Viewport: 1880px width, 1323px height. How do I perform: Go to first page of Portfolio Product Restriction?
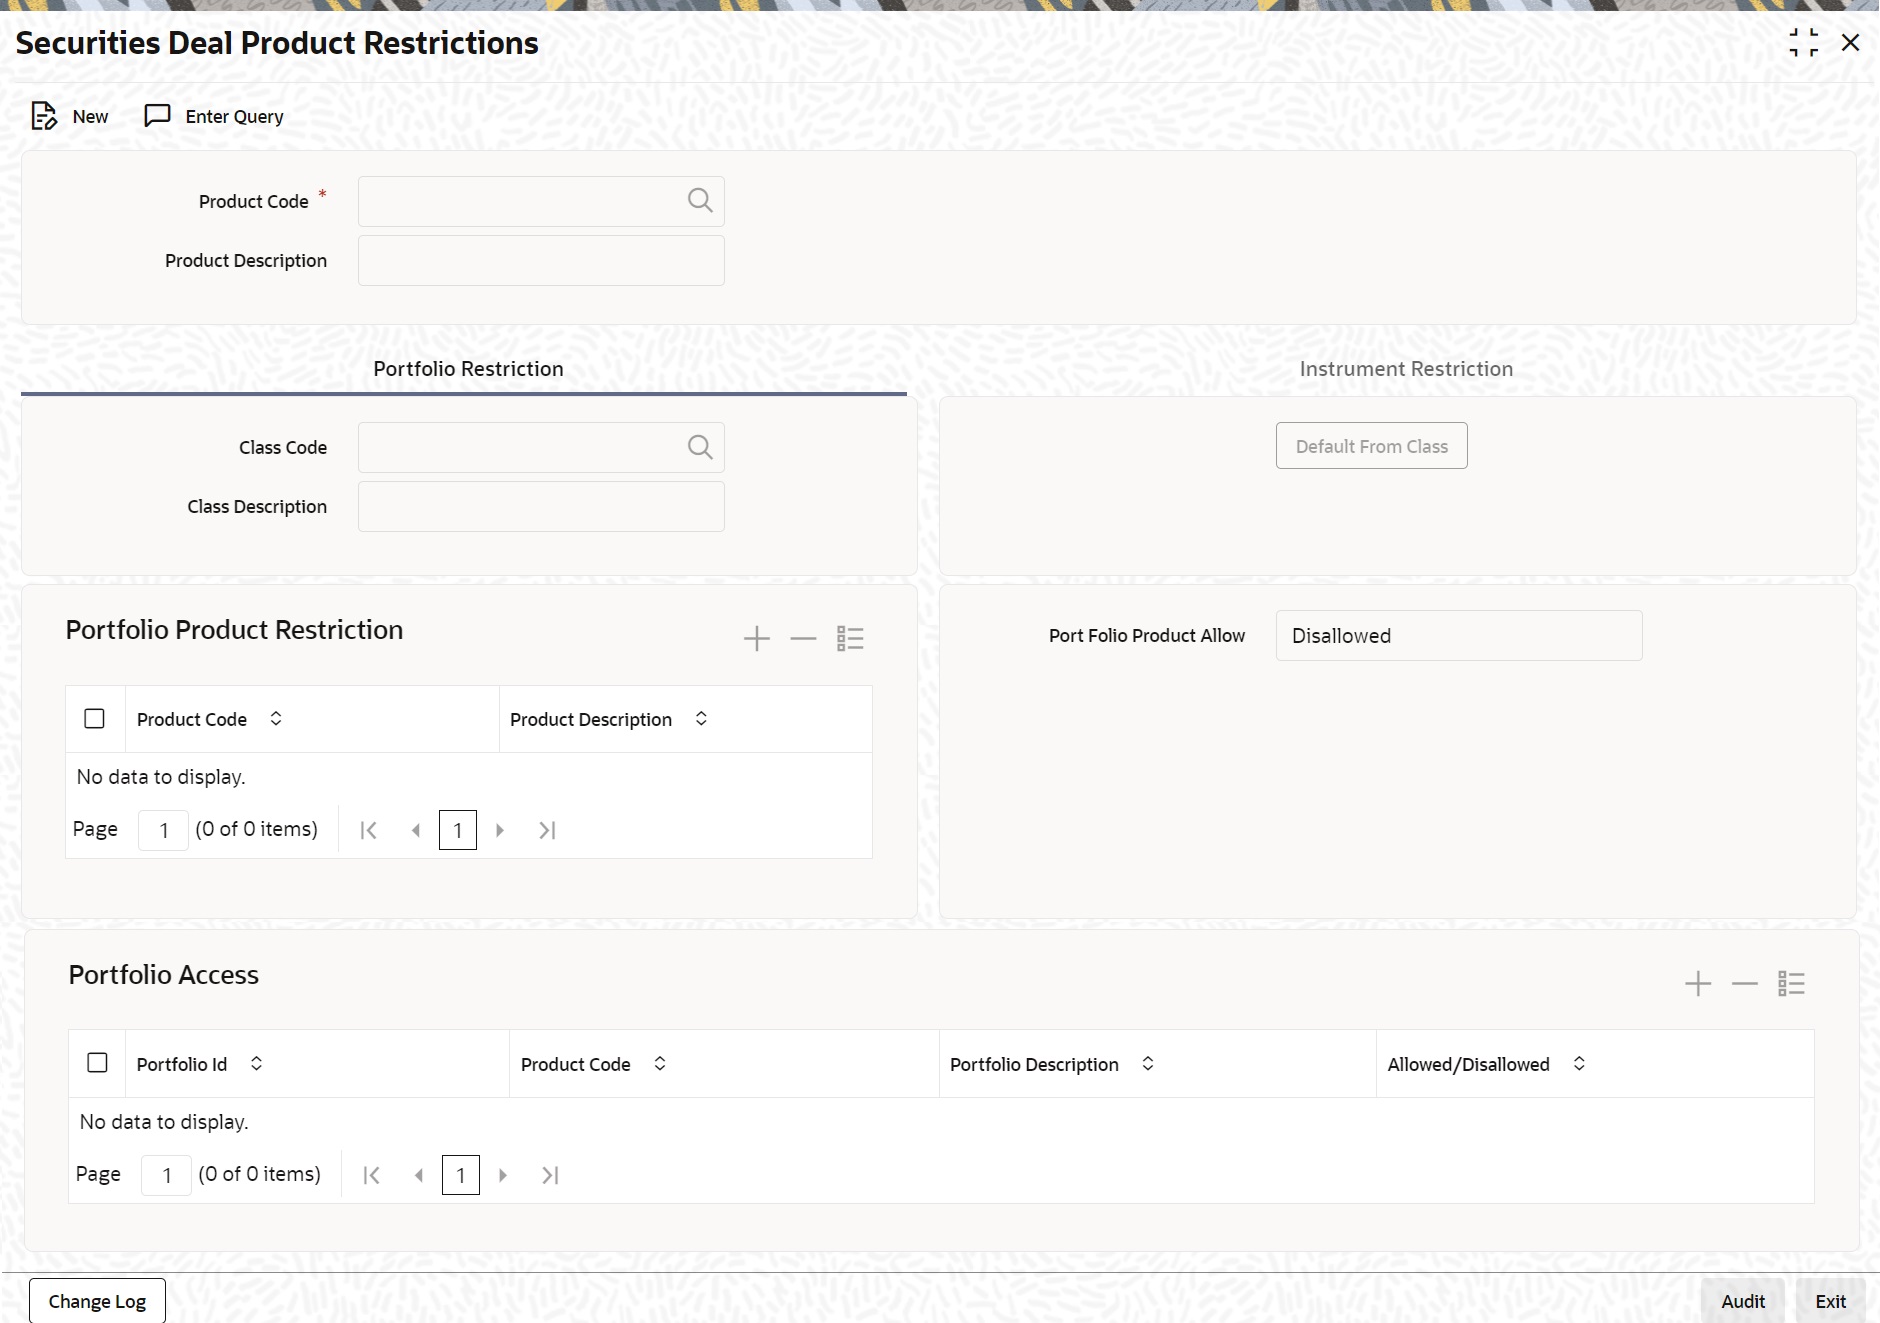[x=368, y=830]
